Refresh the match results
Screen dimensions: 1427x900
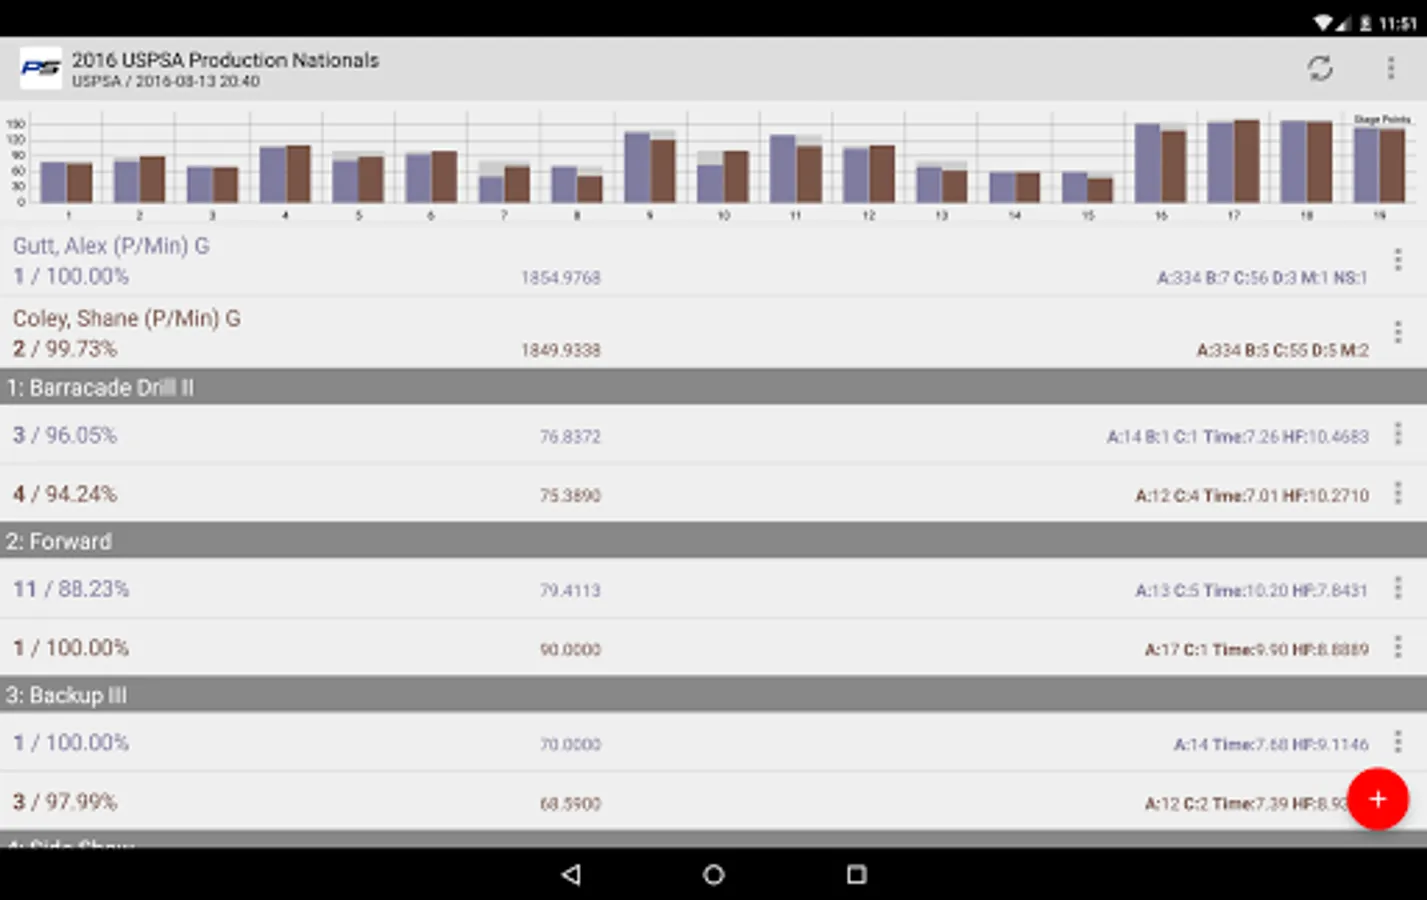coord(1320,68)
